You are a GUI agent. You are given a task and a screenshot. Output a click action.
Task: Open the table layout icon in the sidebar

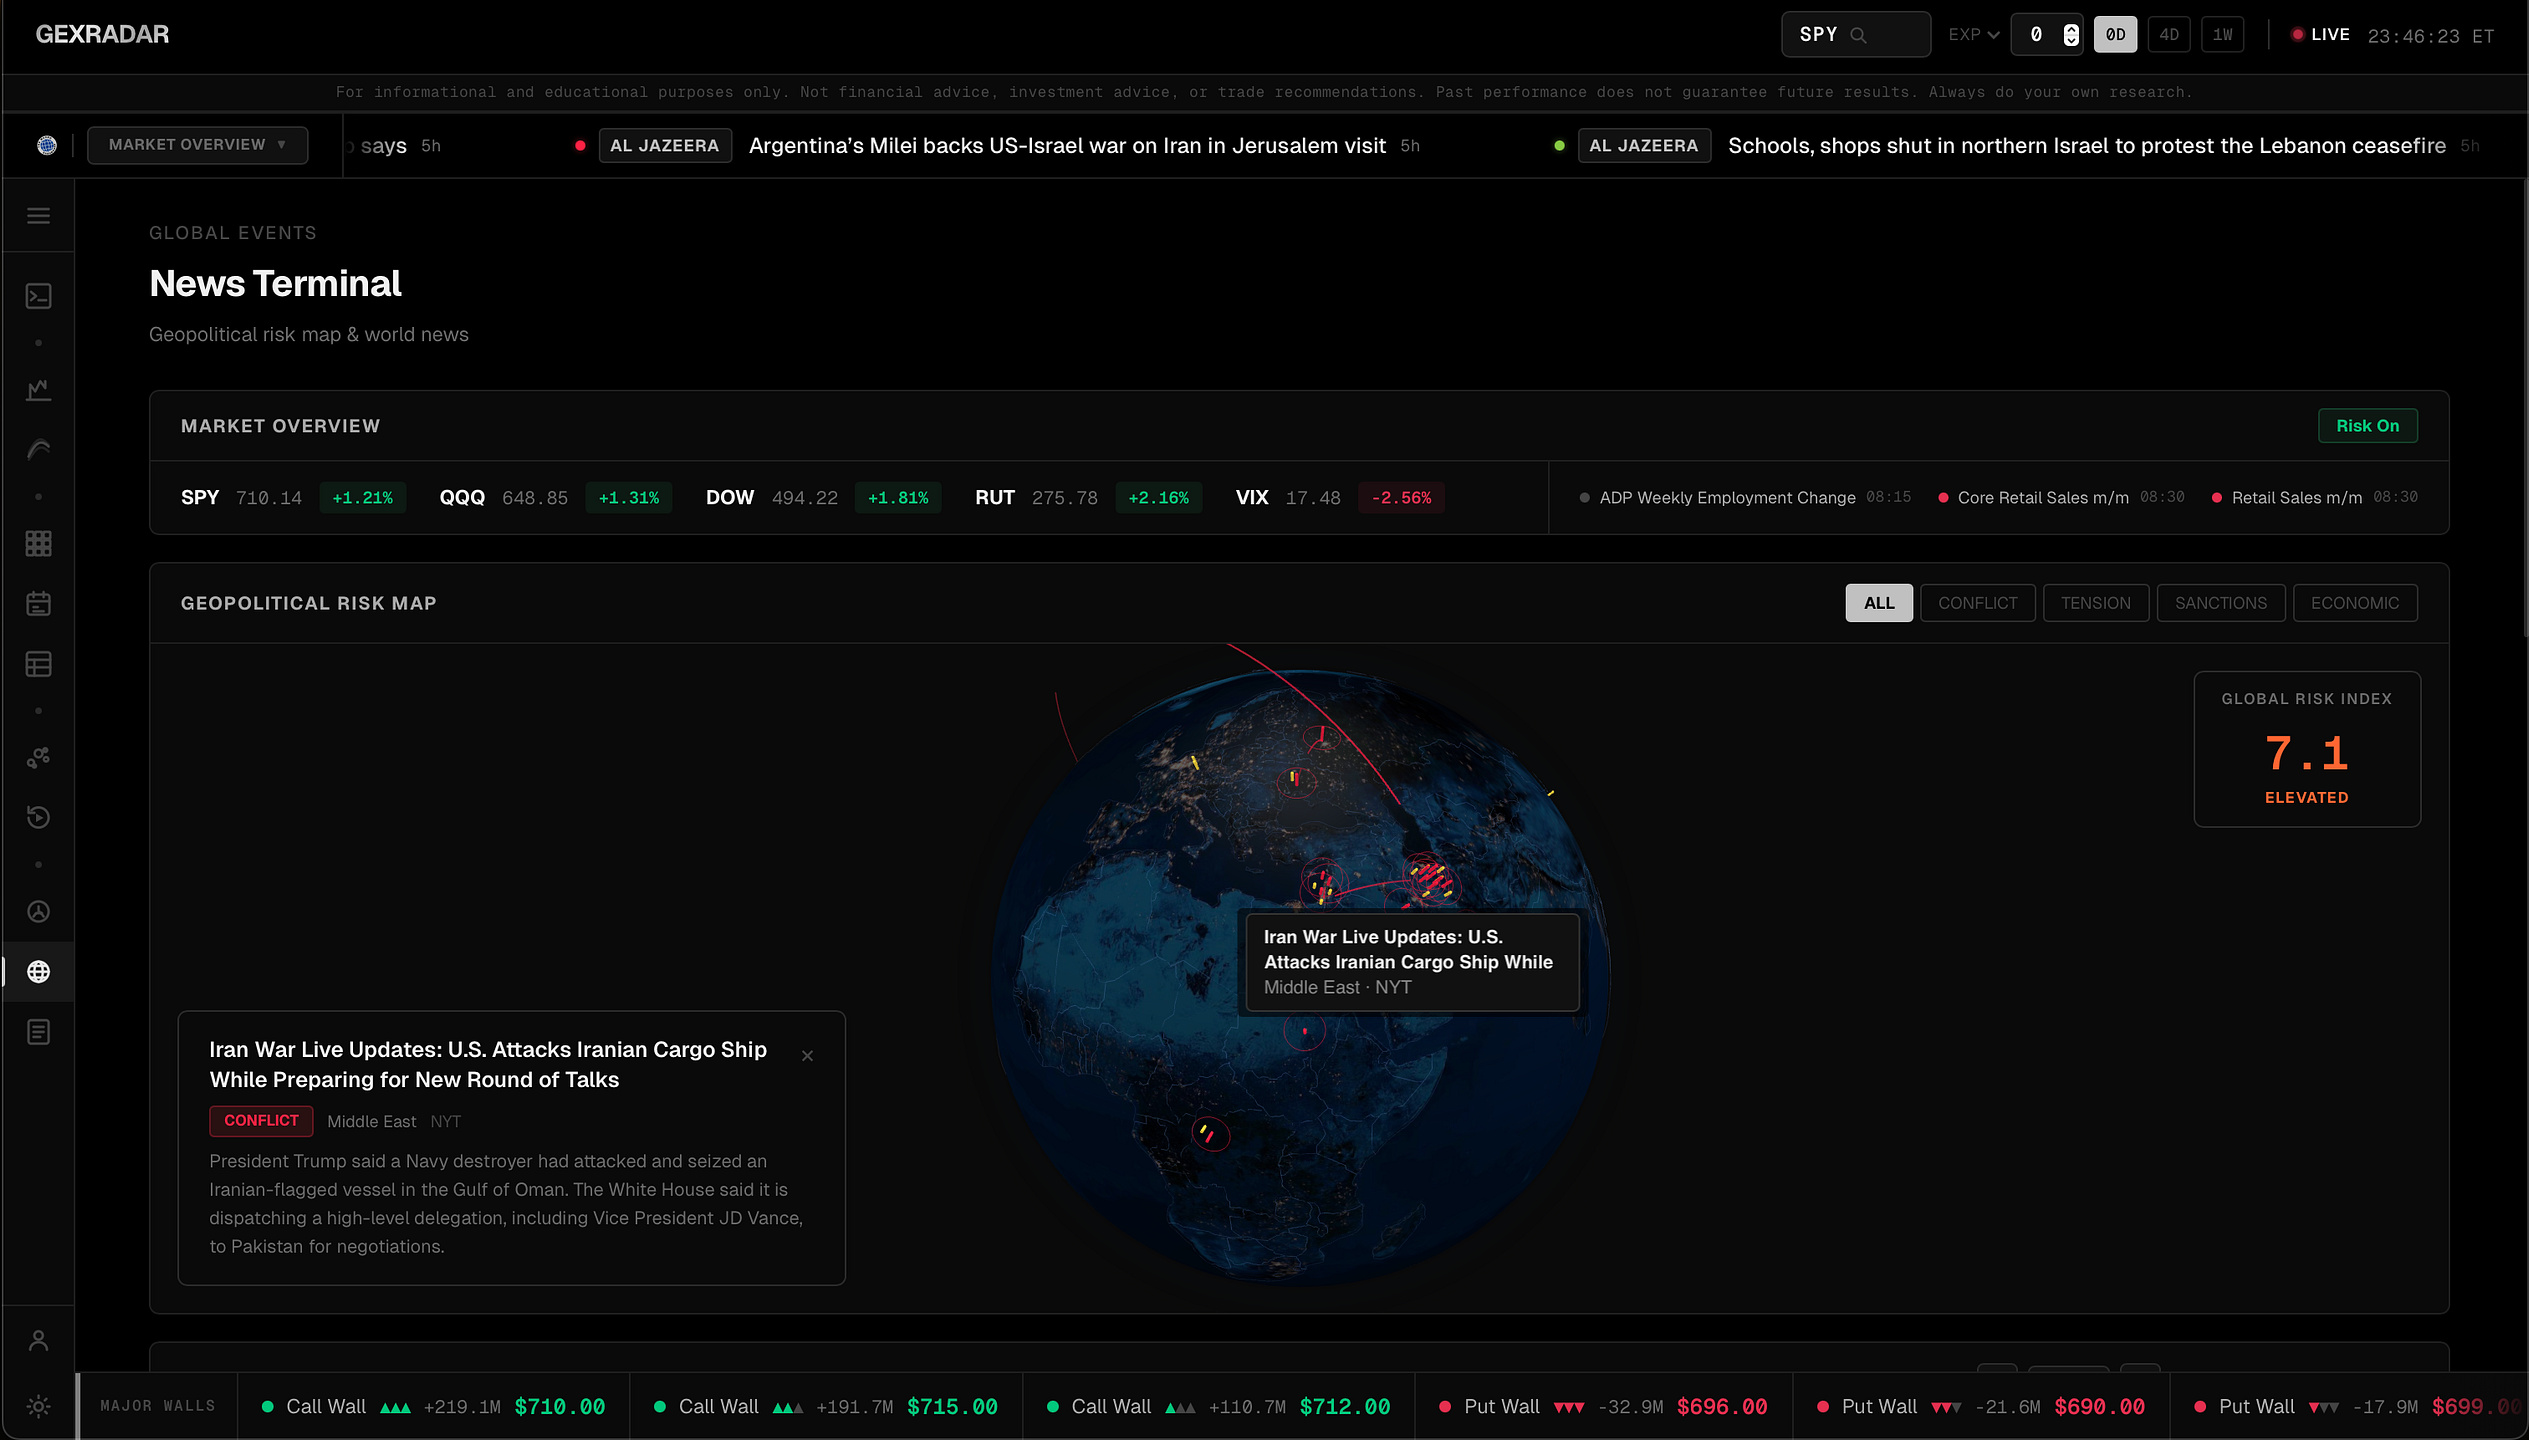(x=38, y=664)
